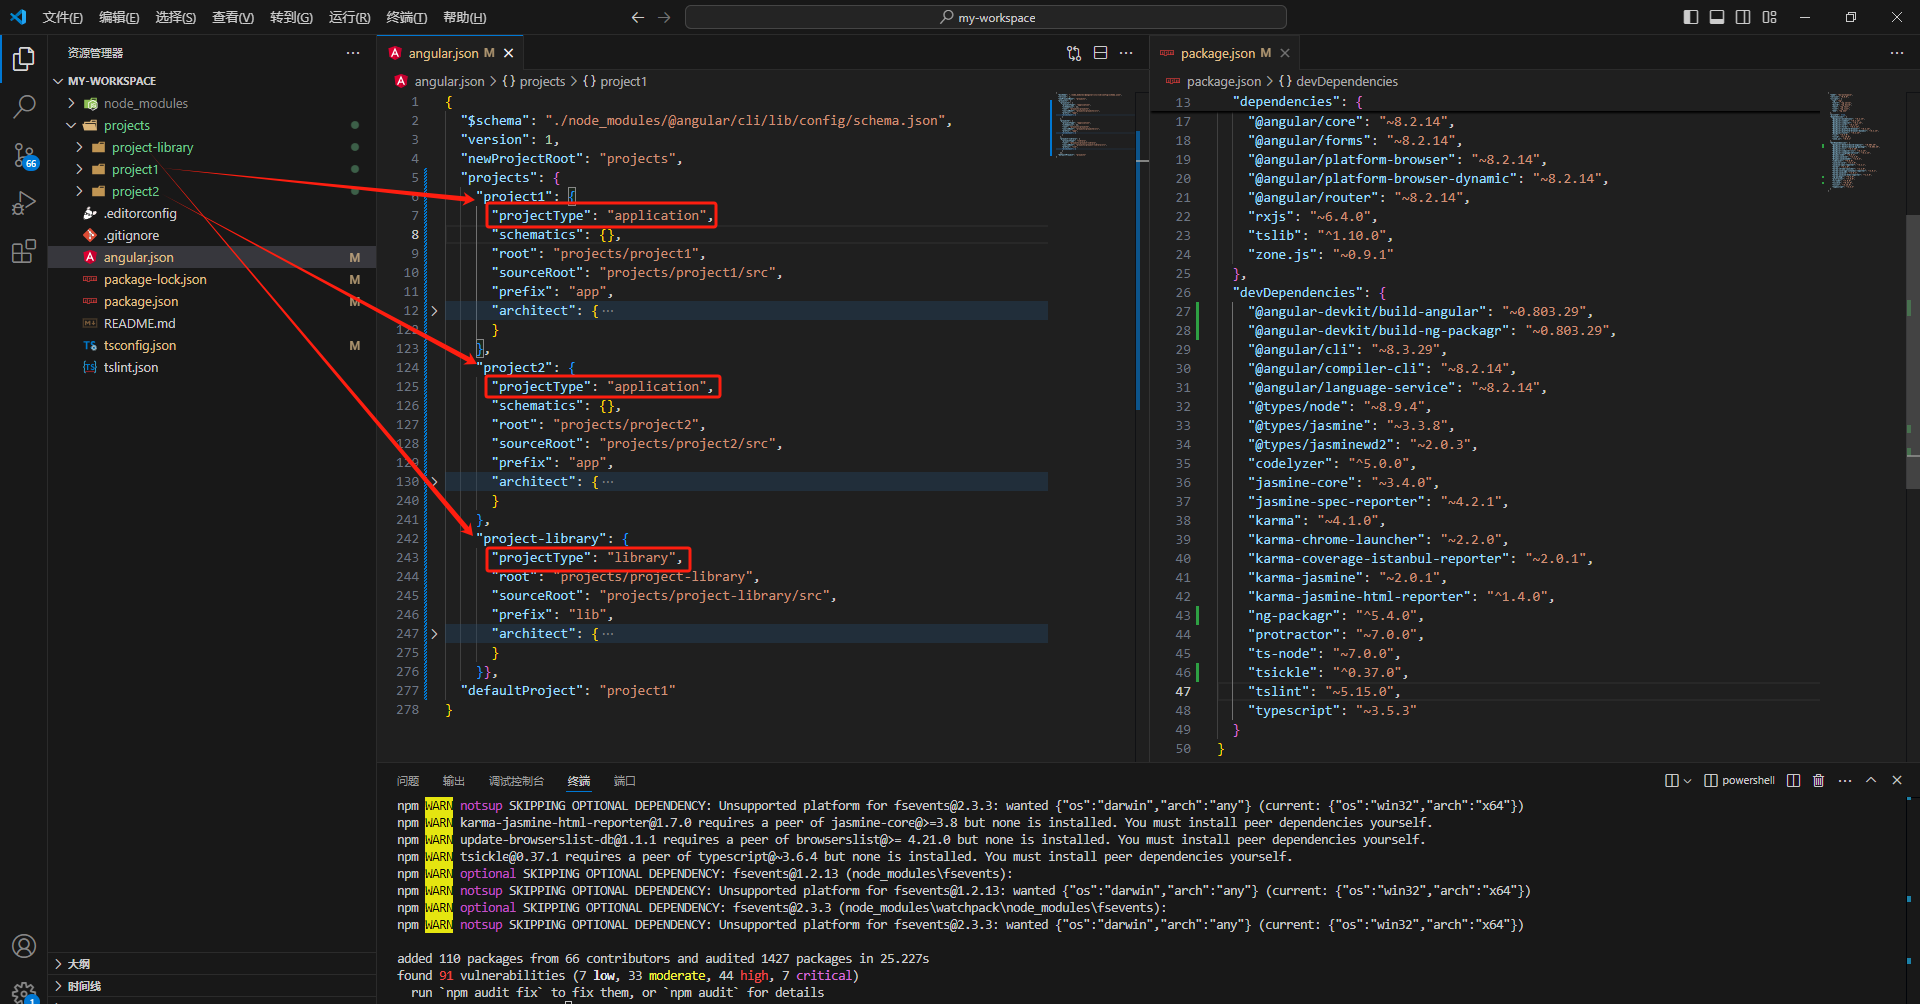This screenshot has height=1004, width=1920.
Task: Open changes compare icon for angular.json editor
Action: pyautogui.click(x=1074, y=53)
